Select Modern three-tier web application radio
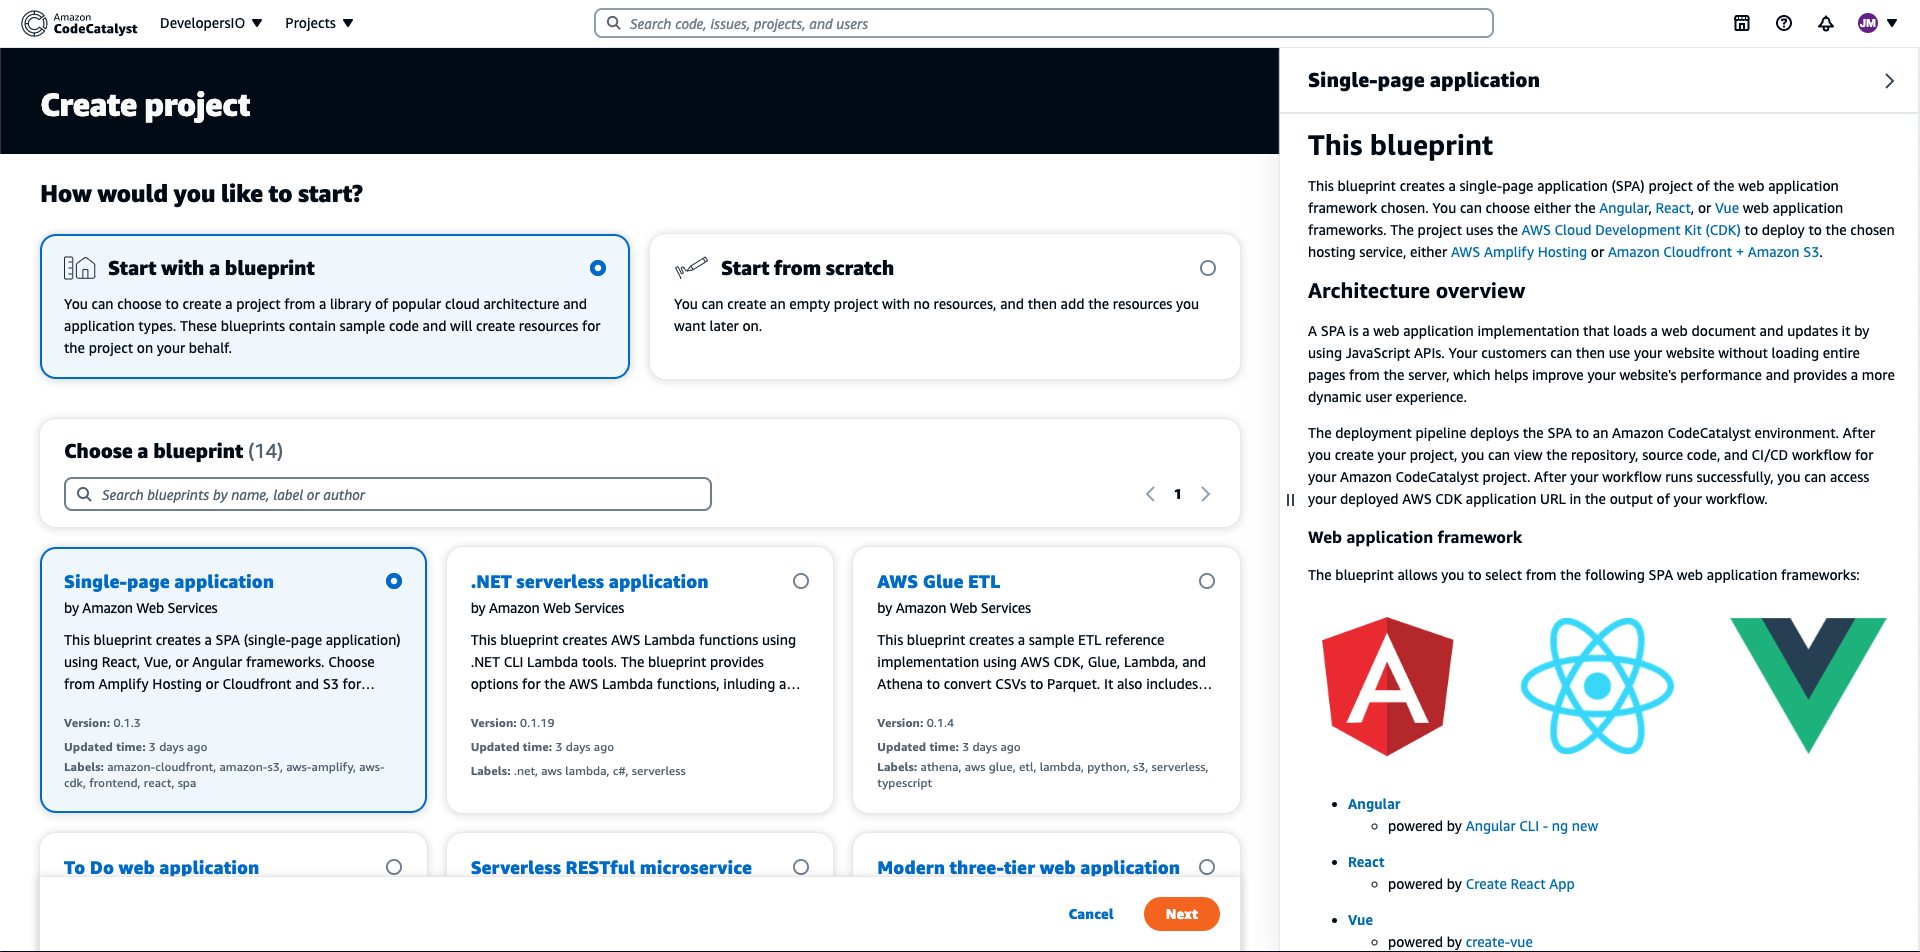 point(1207,867)
